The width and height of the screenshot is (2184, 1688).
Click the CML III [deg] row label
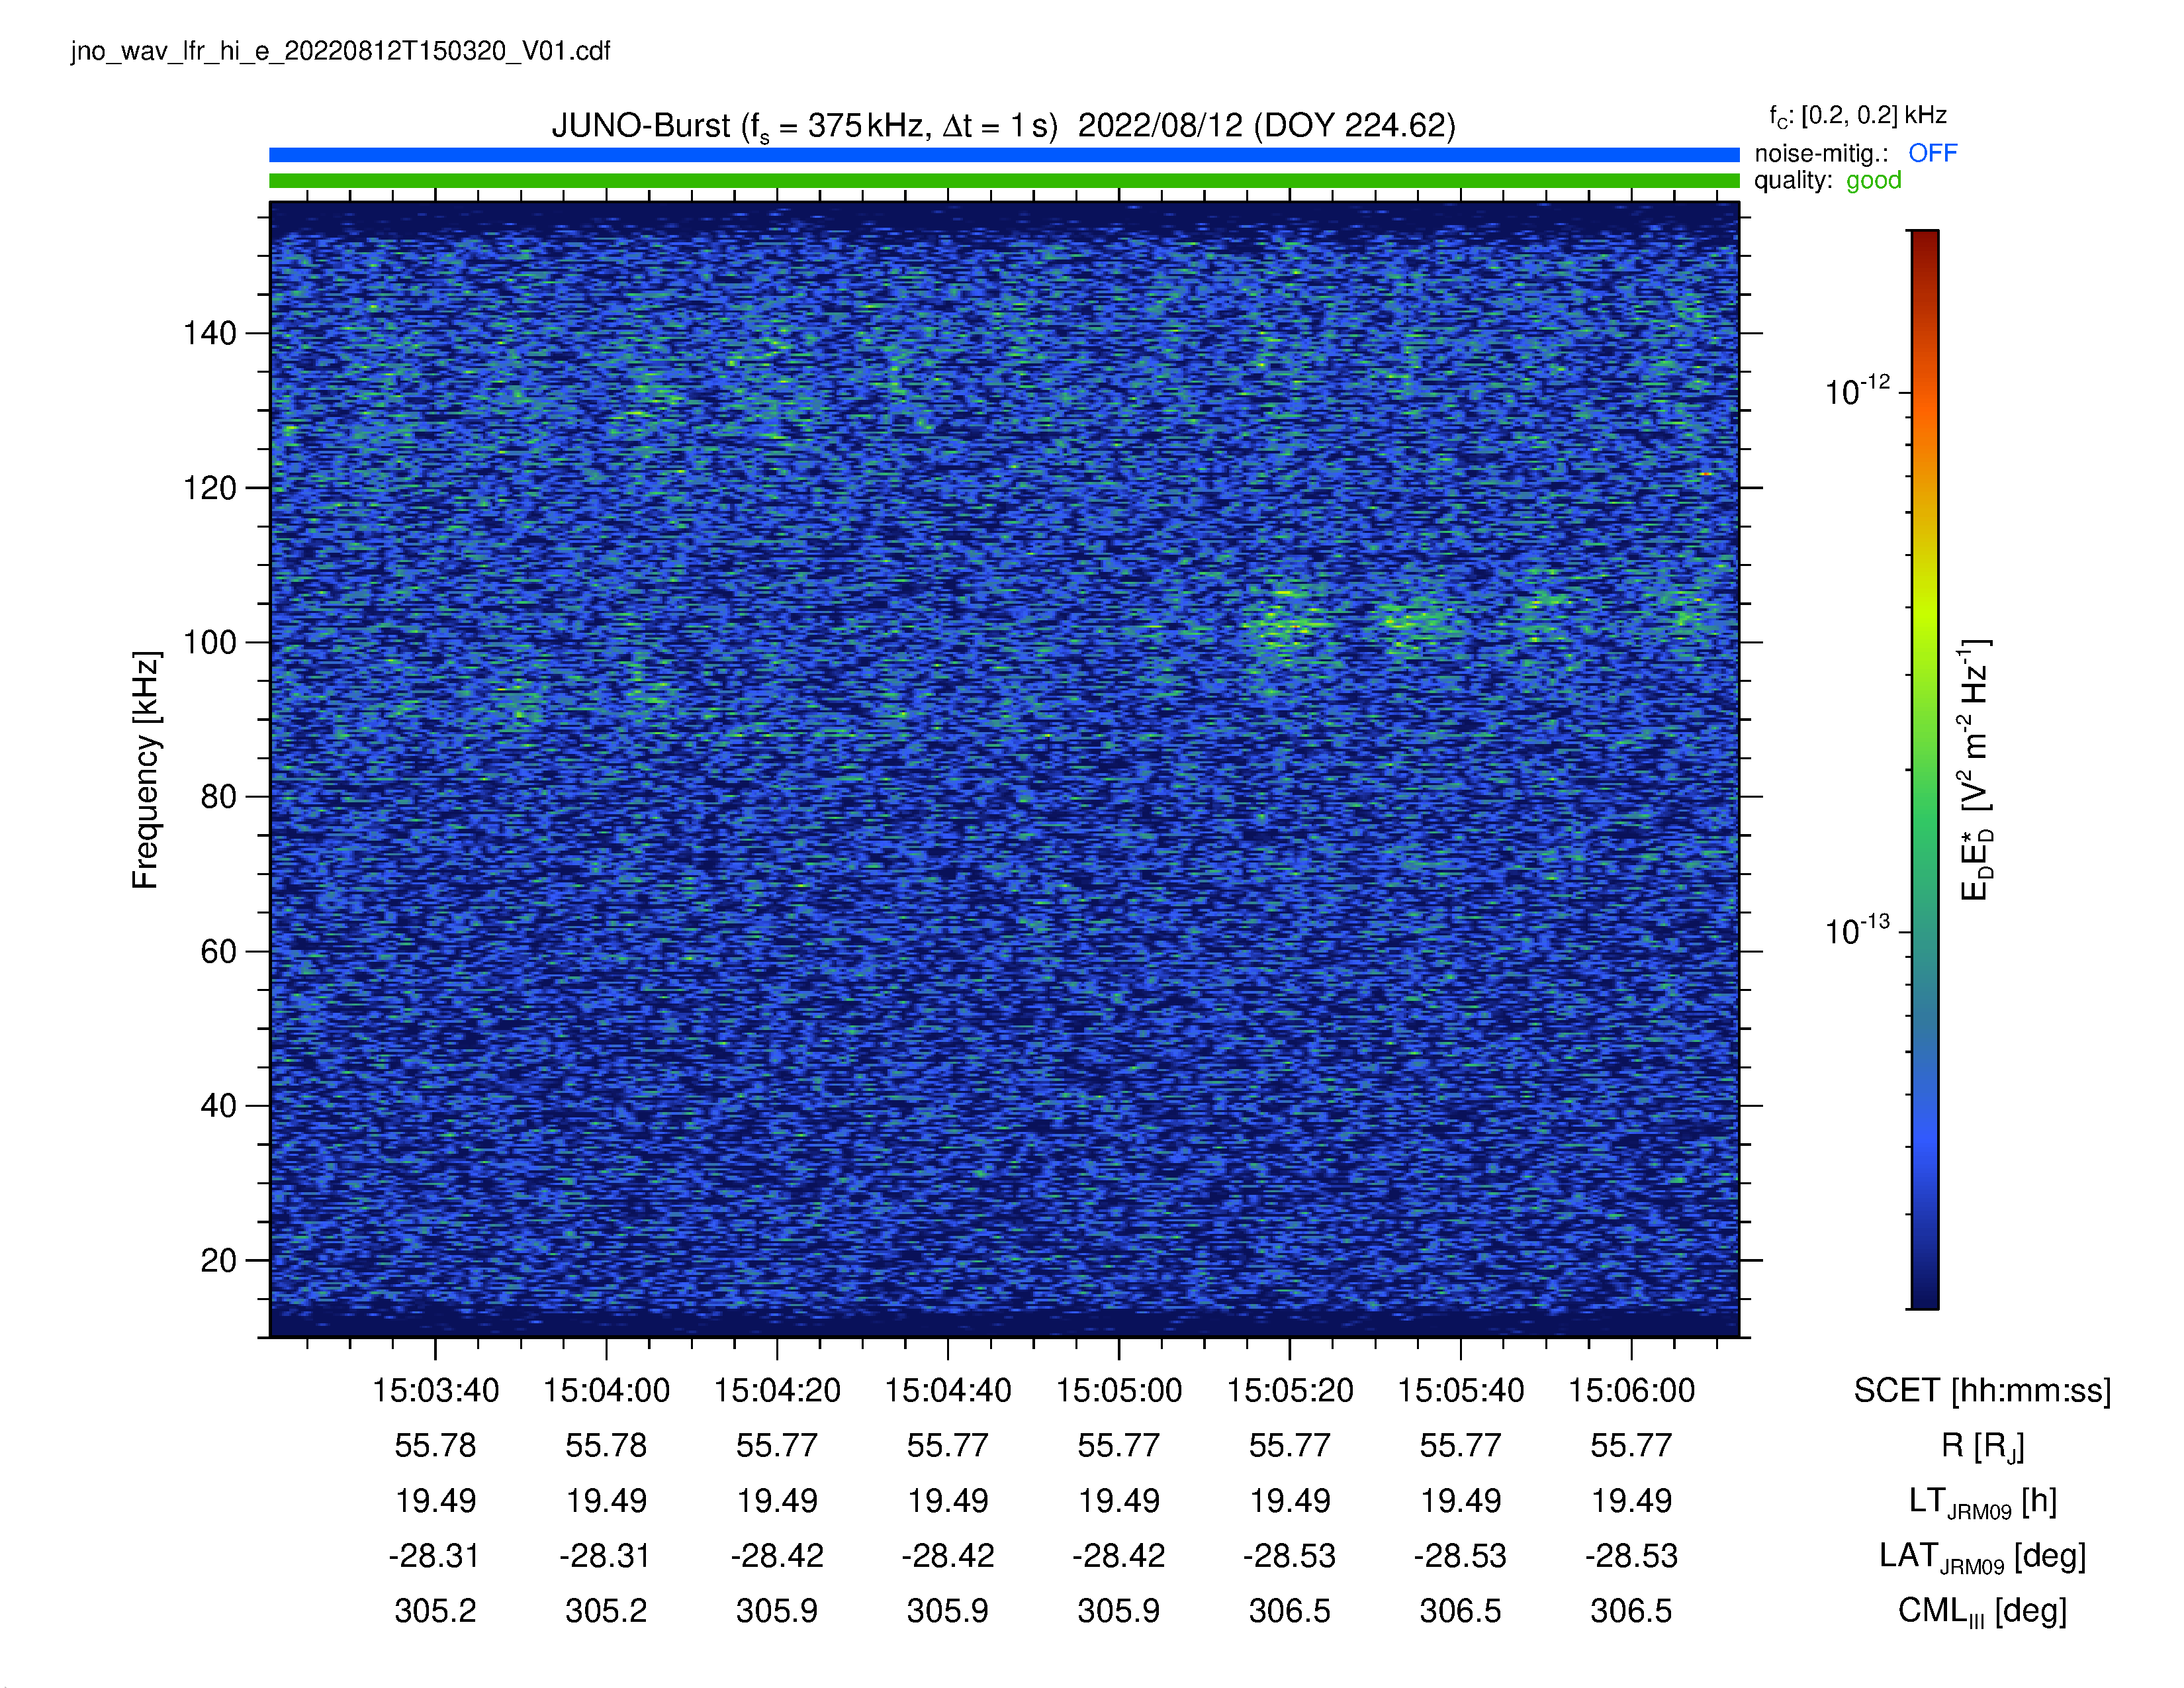1982,1611
